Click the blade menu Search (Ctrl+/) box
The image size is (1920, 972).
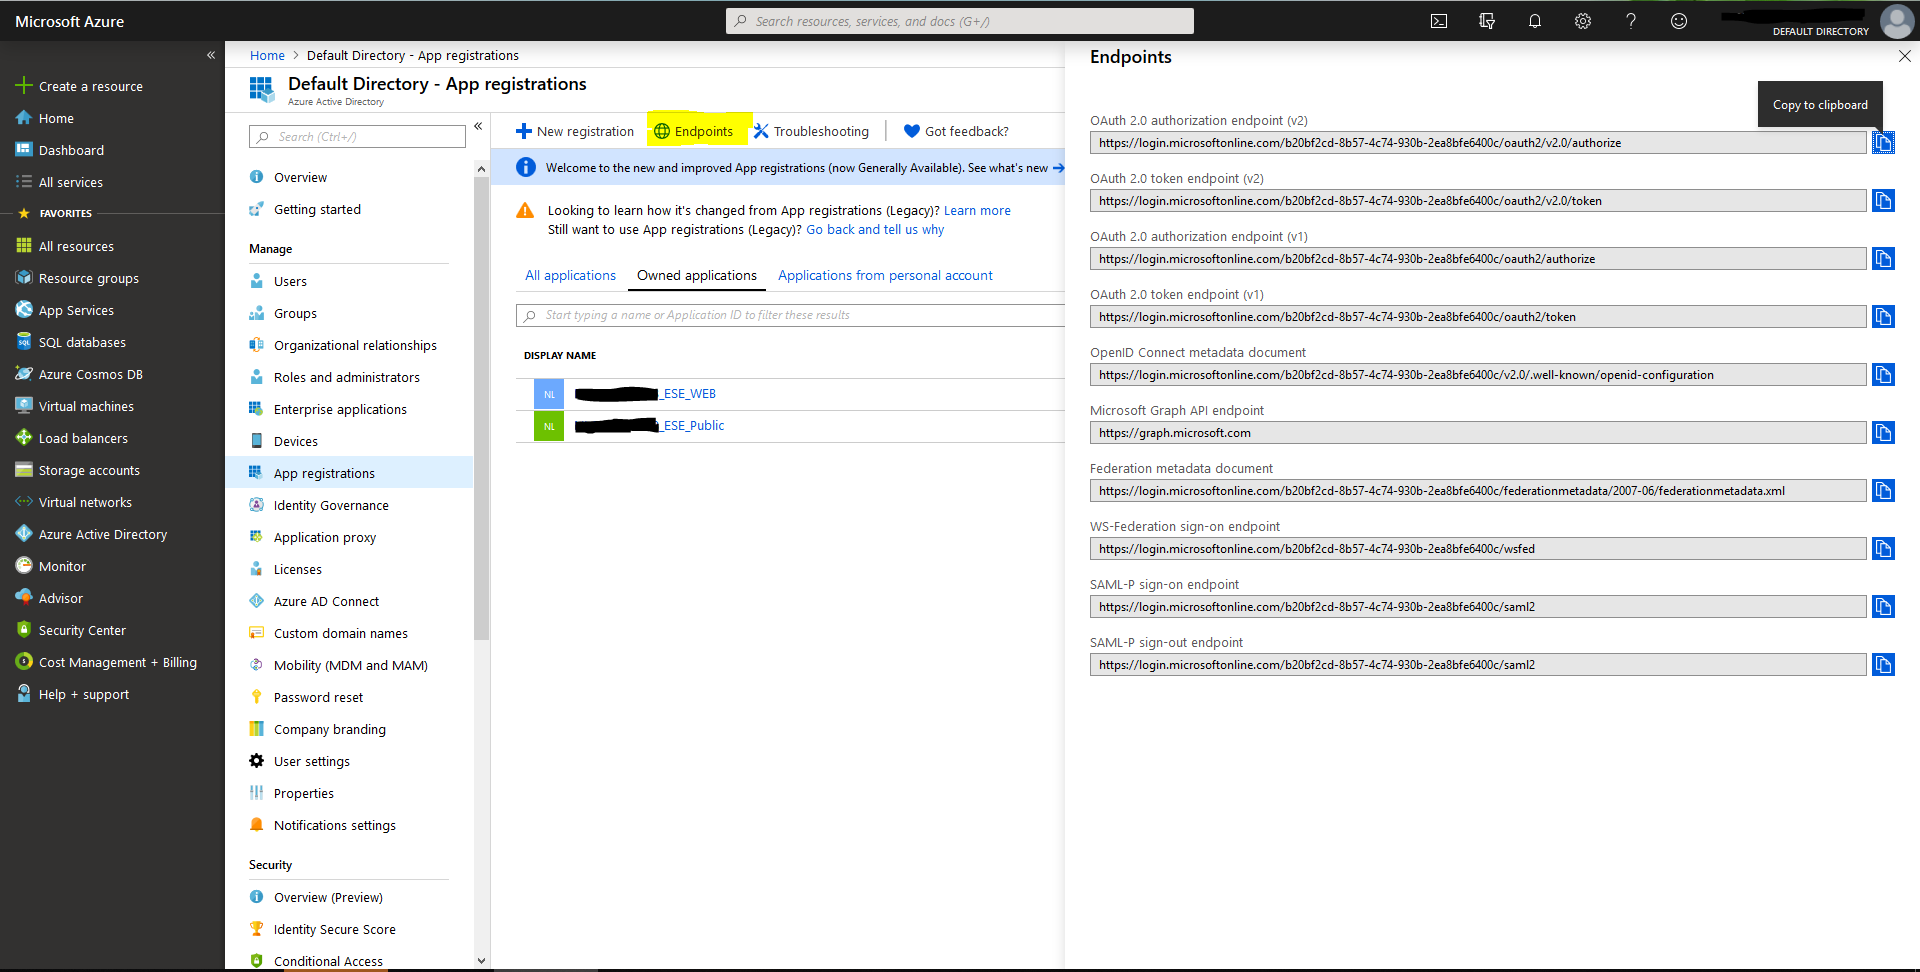click(x=357, y=136)
